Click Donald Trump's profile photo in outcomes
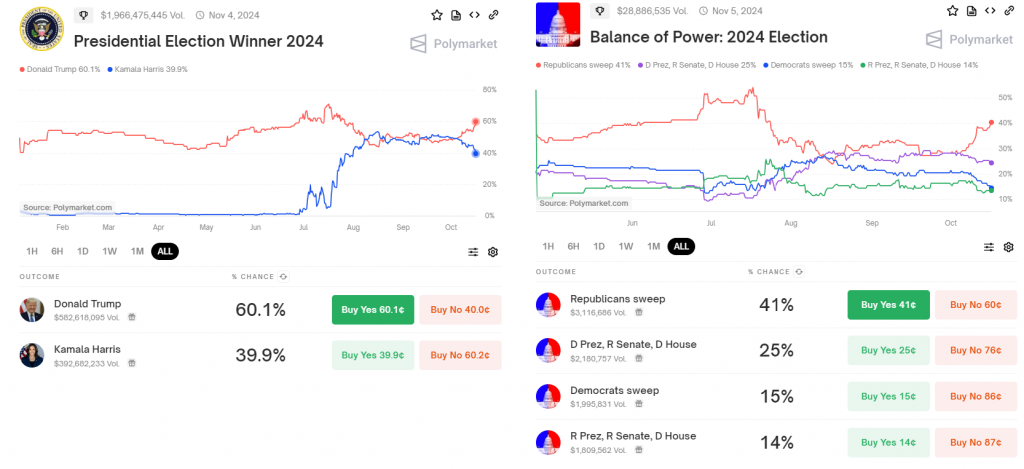This screenshot has width=1024, height=469. click(32, 309)
